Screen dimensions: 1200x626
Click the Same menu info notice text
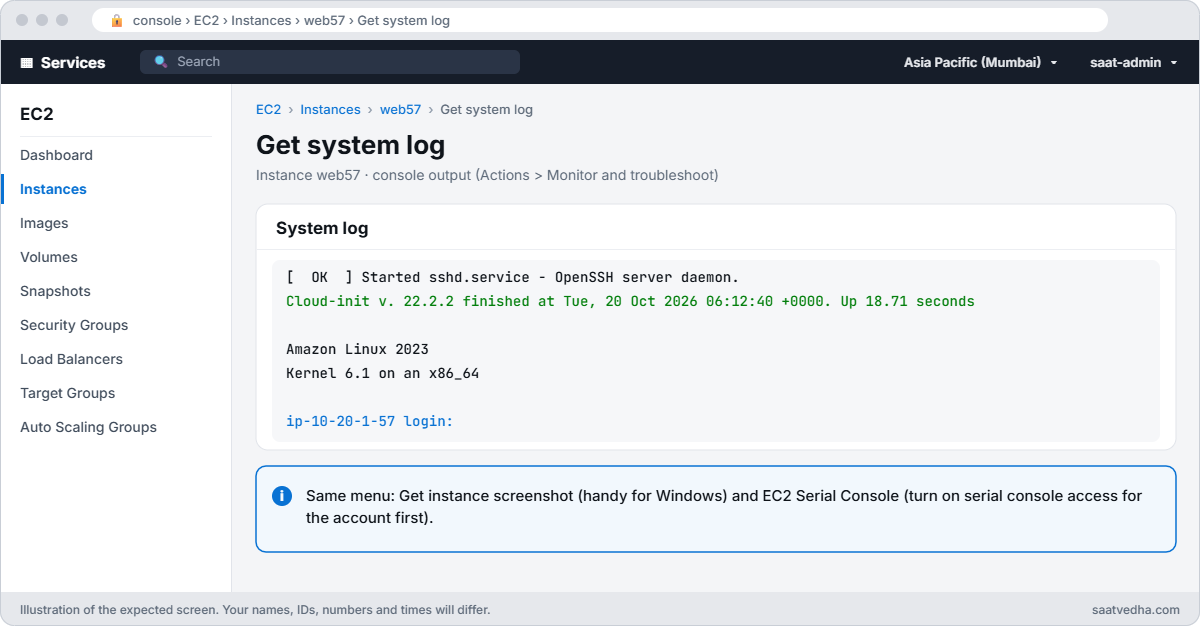coord(724,507)
